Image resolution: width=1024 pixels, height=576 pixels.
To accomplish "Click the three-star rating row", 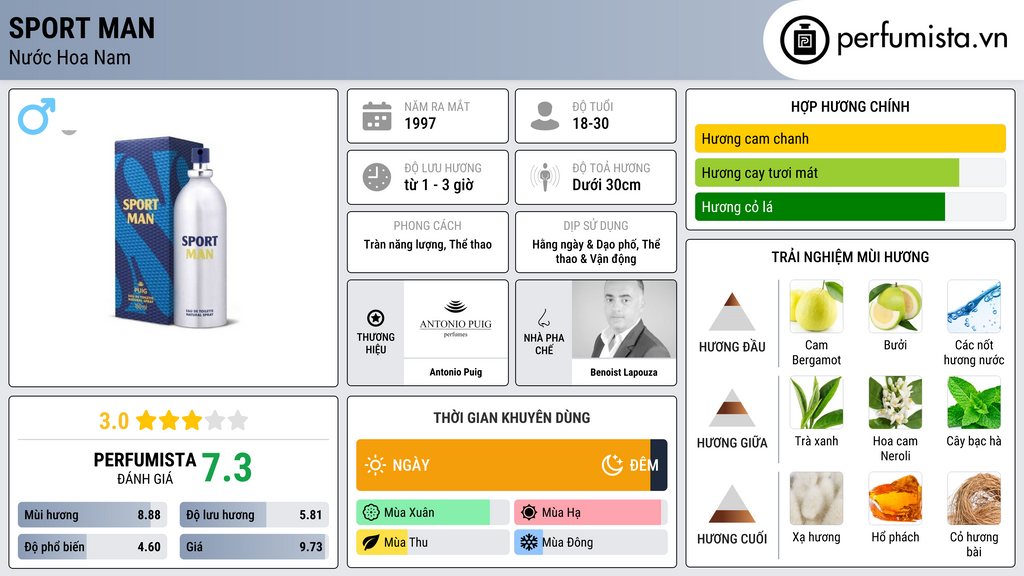I will [192, 421].
